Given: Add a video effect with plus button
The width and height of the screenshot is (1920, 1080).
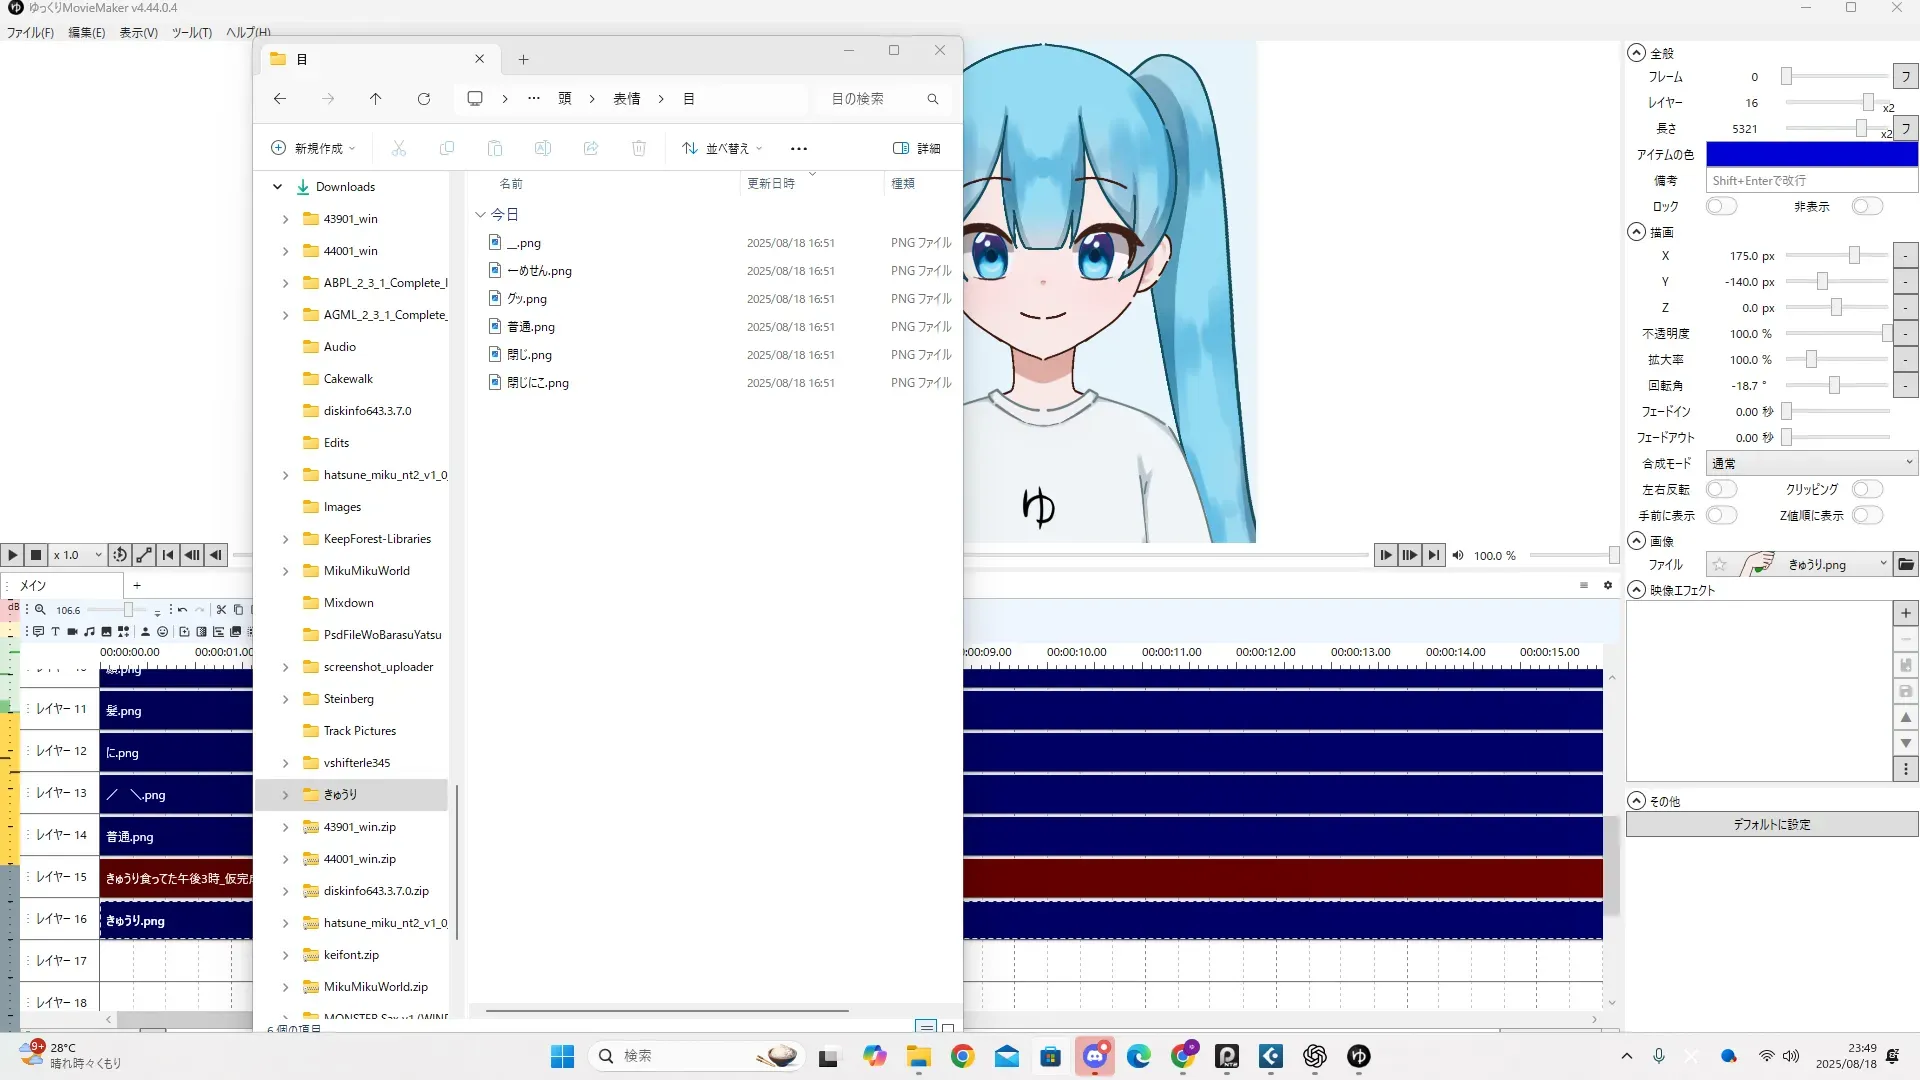Looking at the screenshot, I should click(x=1906, y=613).
